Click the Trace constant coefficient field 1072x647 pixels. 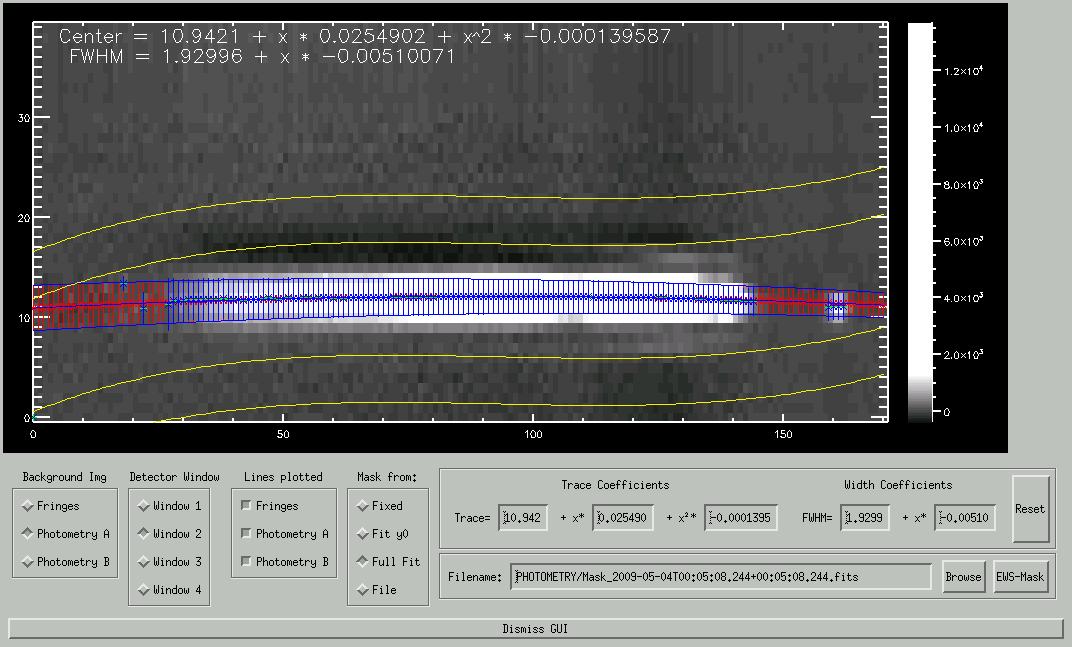(523, 518)
